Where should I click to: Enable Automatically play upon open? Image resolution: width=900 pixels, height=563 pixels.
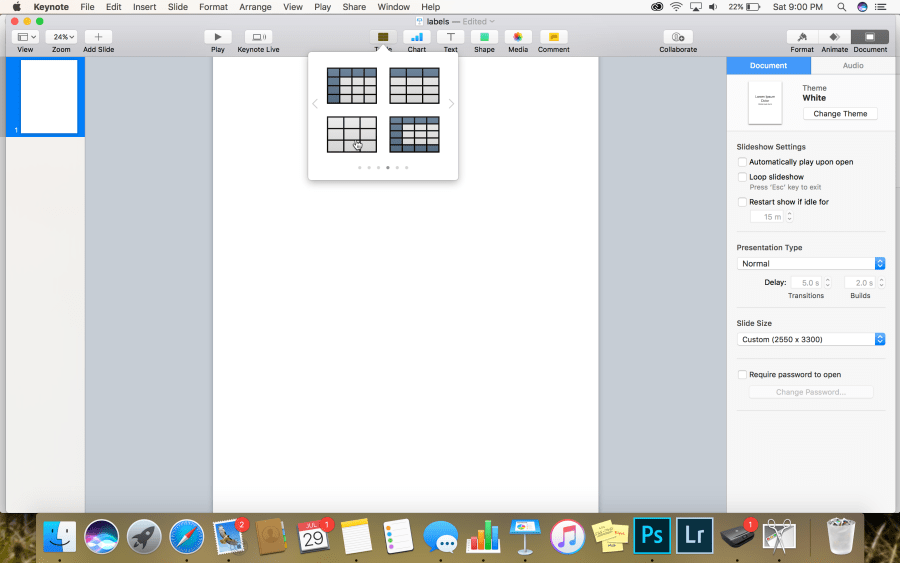tap(742, 162)
